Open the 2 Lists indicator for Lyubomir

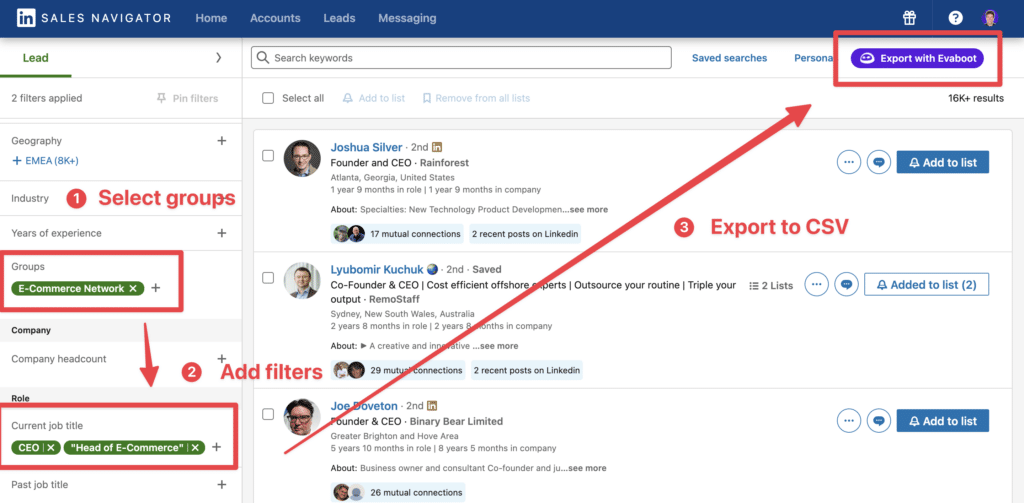(771, 285)
